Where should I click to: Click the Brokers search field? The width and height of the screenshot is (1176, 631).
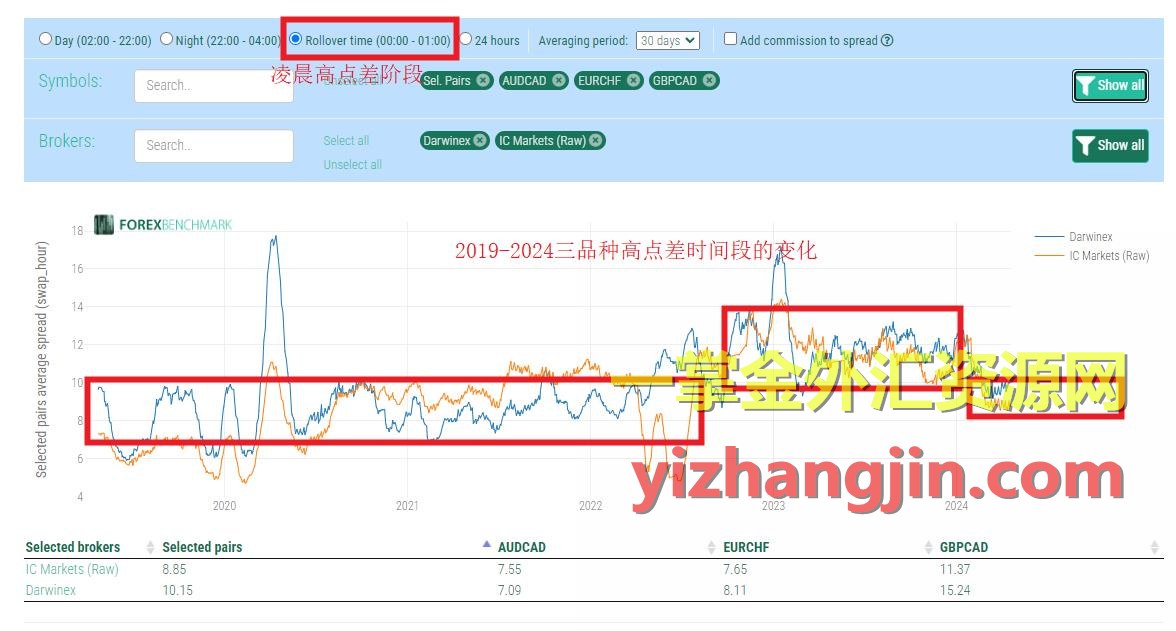pyautogui.click(x=214, y=146)
